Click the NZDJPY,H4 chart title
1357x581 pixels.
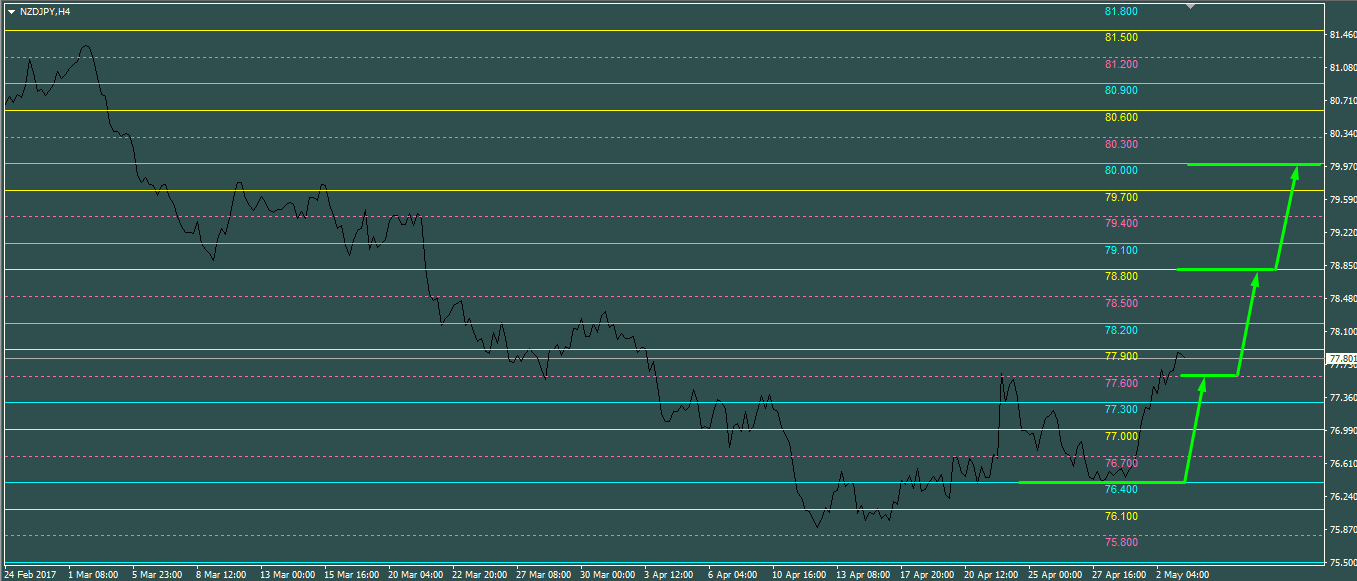coord(45,12)
